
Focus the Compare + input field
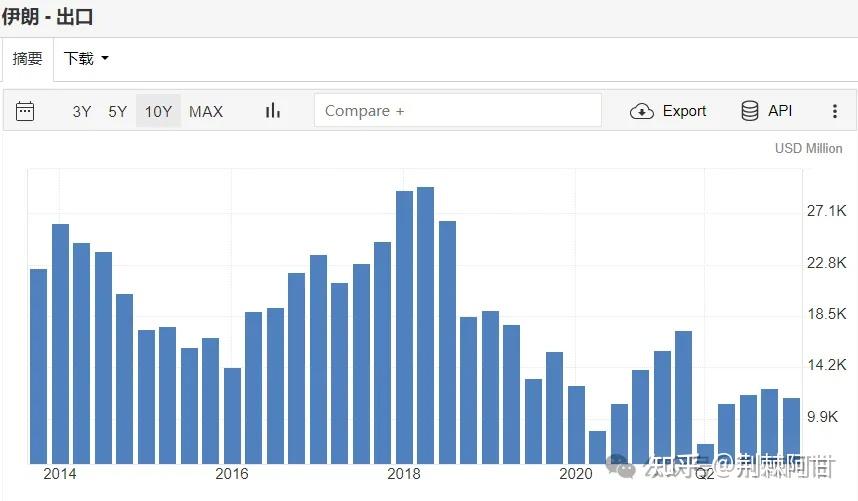click(457, 110)
